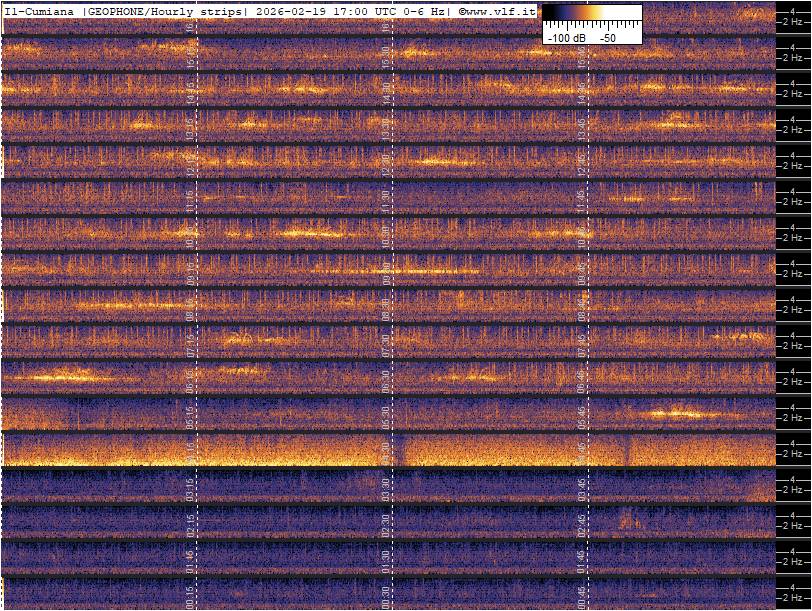The width and height of the screenshot is (812, 611).
Task: Click the I1-Cumiana station name
Action: tap(40, 10)
